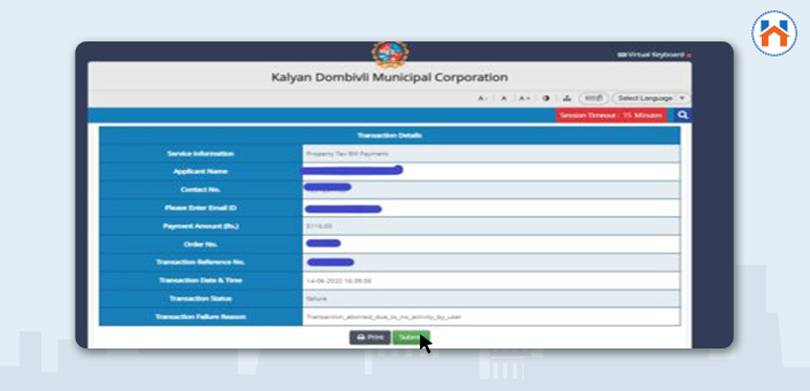
Task: Click the normal font size A icon
Action: [x=503, y=98]
